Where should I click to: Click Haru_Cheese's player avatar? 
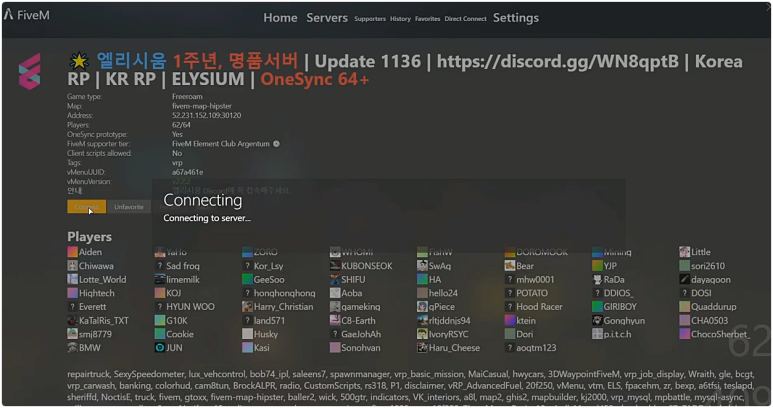pos(422,348)
